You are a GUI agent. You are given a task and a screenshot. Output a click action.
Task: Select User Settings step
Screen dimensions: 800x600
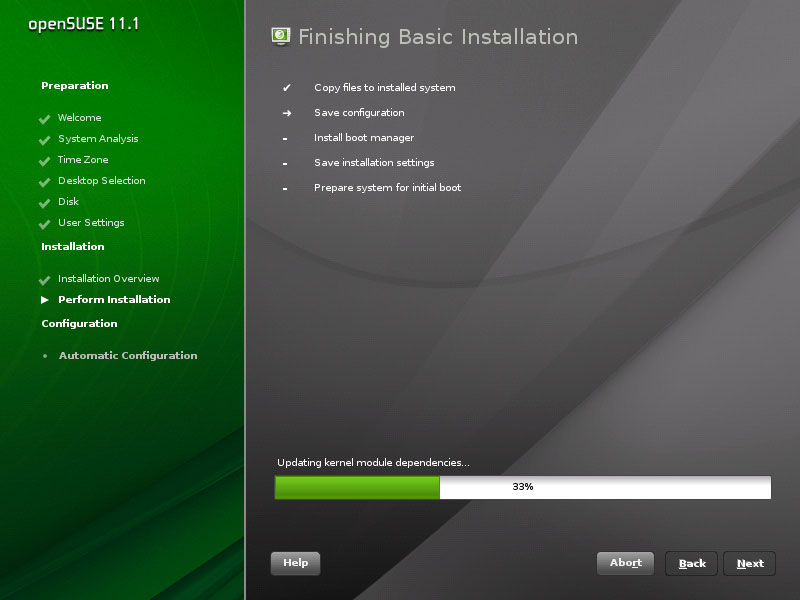91,222
